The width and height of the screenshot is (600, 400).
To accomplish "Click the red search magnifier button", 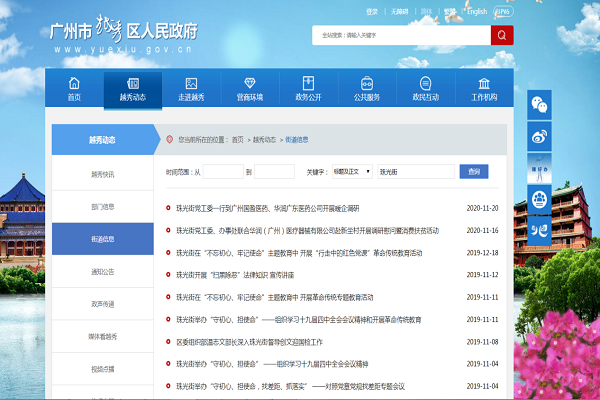I will click(x=502, y=36).
